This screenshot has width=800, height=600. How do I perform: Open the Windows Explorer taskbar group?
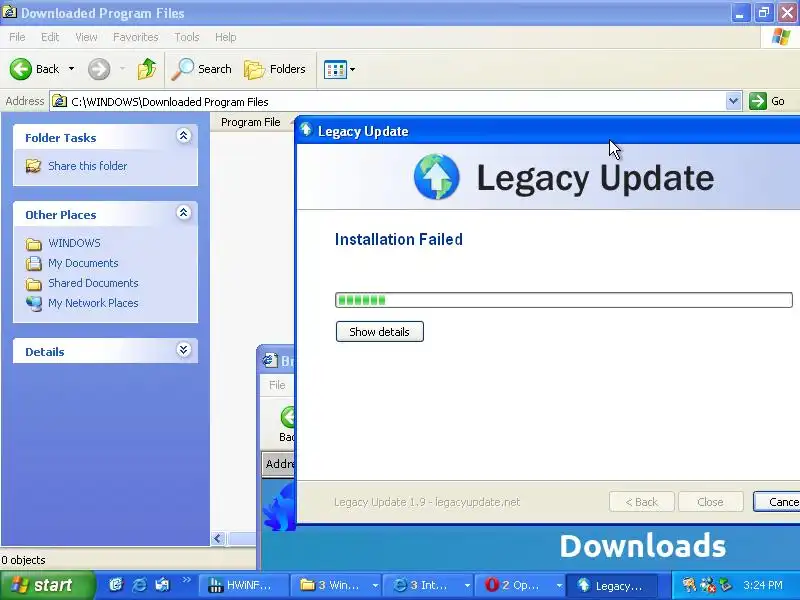[335, 585]
